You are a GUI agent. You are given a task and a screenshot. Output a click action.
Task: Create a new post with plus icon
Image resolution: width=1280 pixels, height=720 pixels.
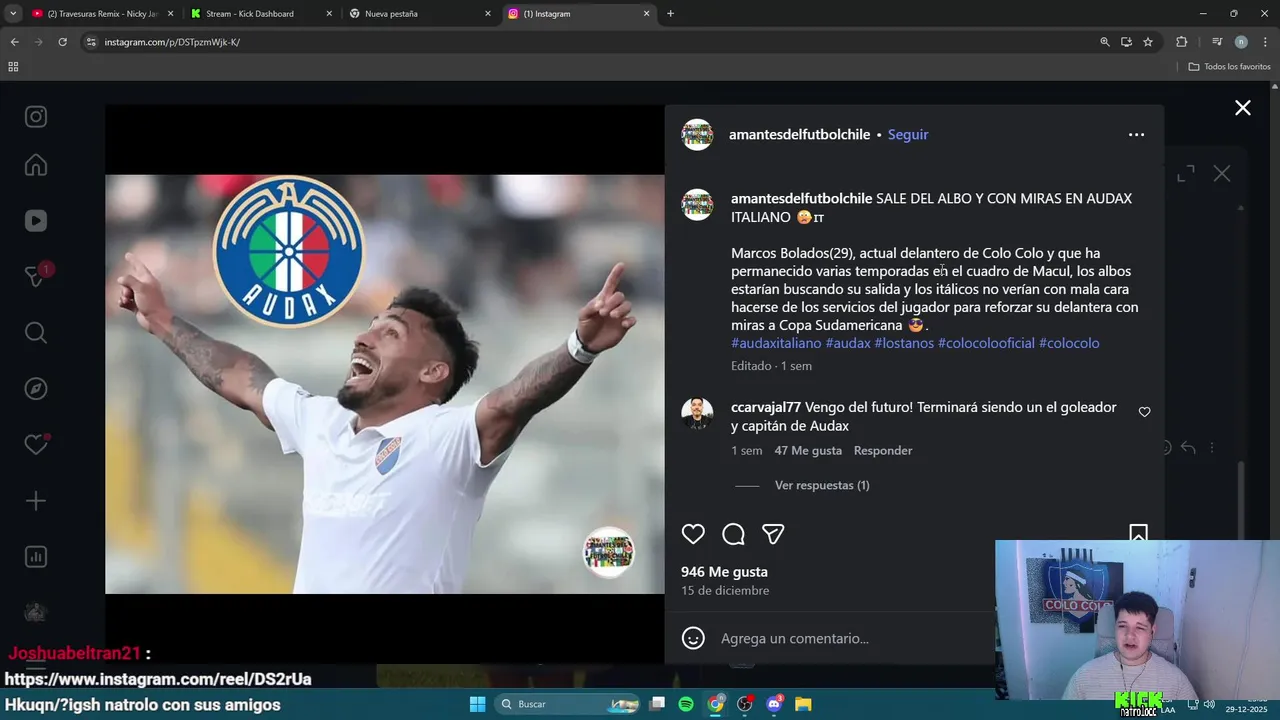click(x=36, y=501)
